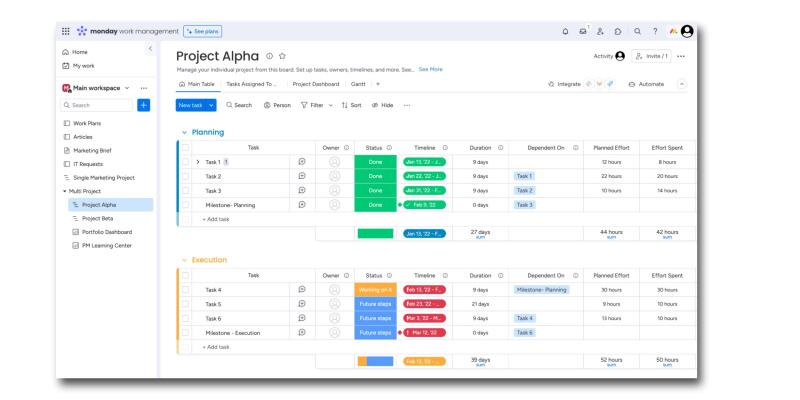This screenshot has height=400, width=800.
Task: Open the inbox icon in top bar
Action: click(x=583, y=32)
